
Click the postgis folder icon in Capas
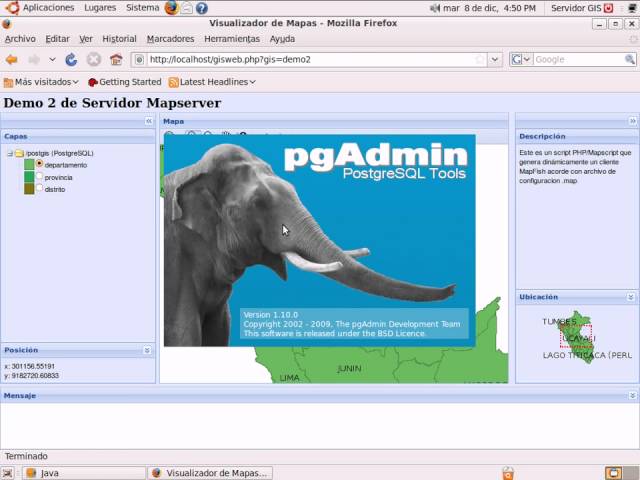click(x=20, y=153)
